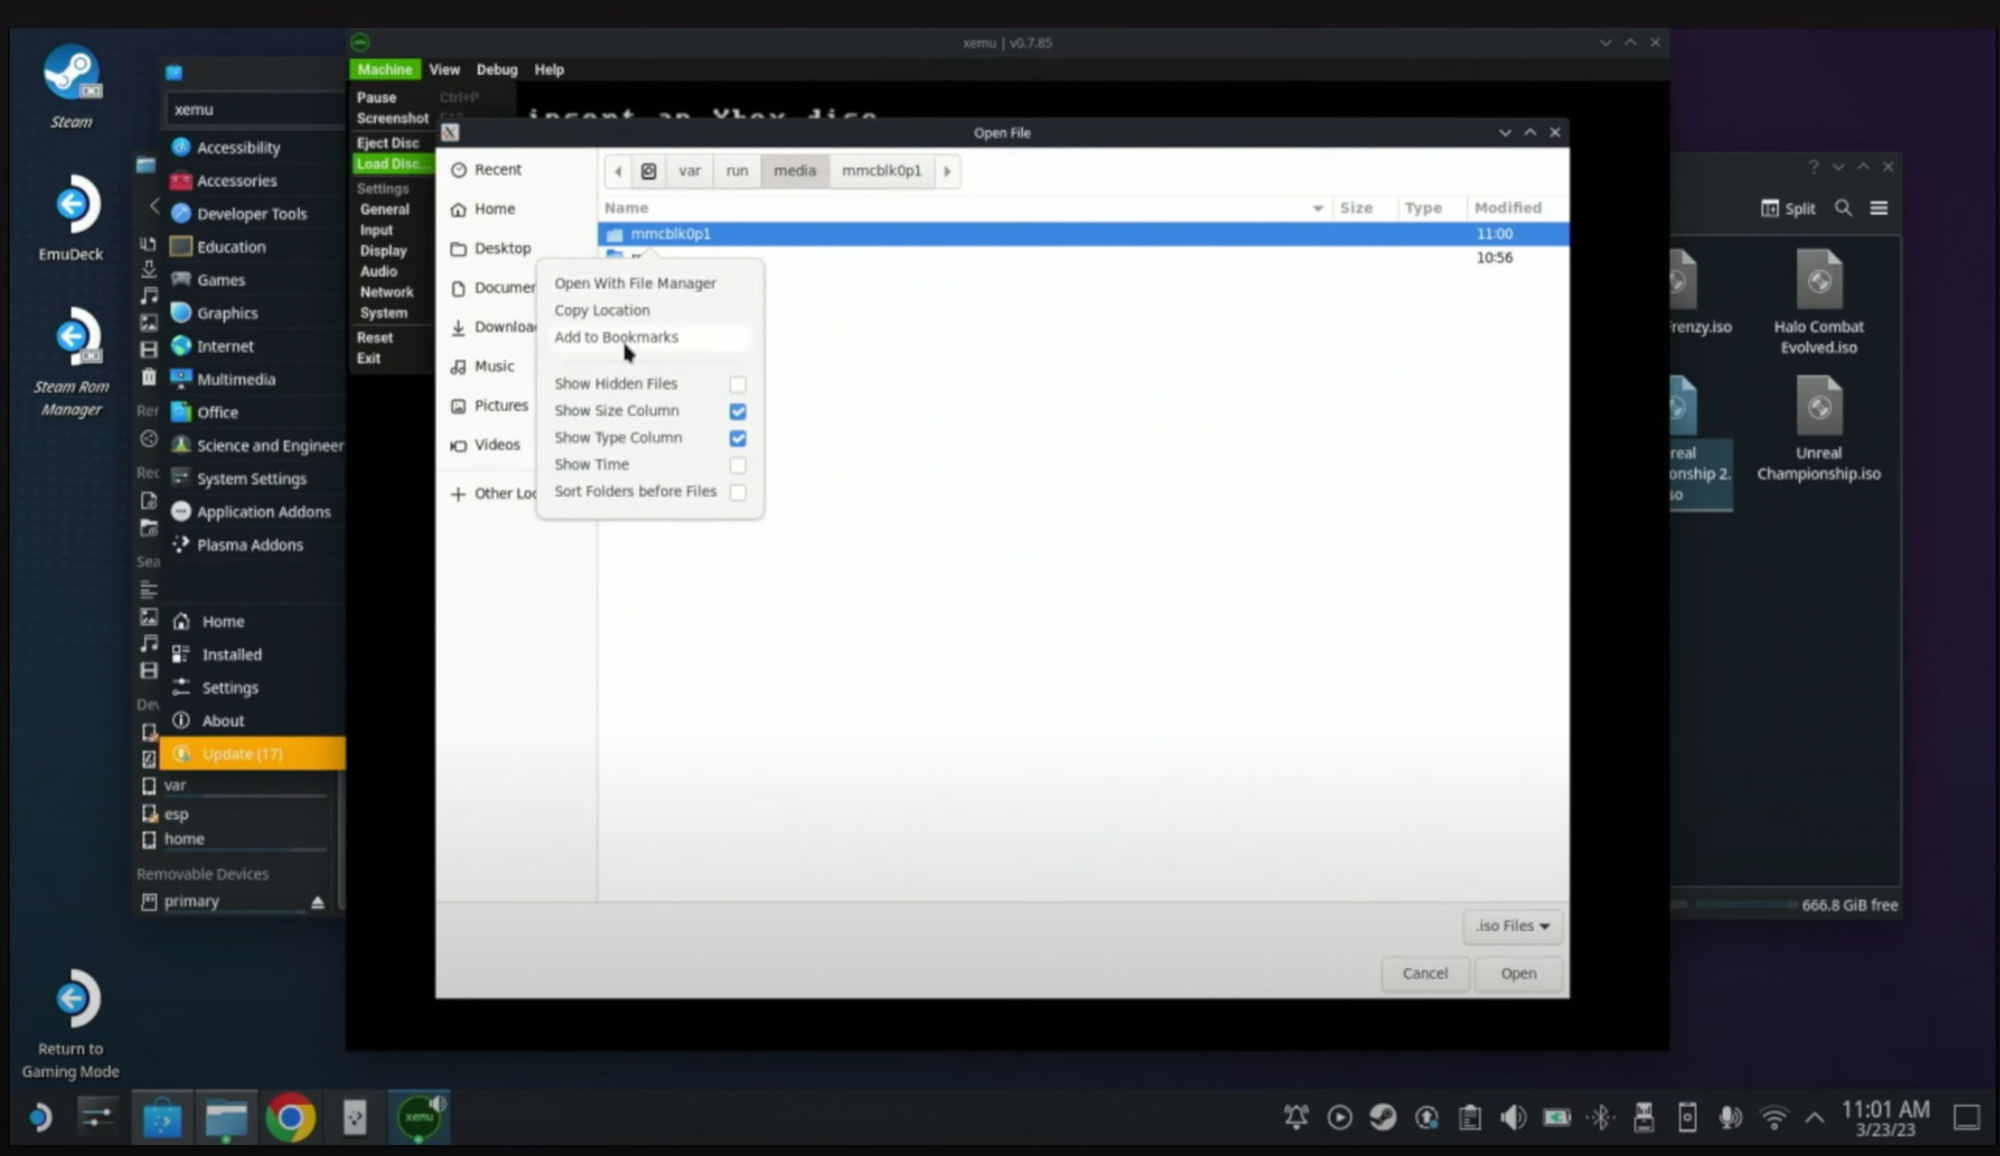
Task: Click the media breadcrumb button
Action: (794, 171)
